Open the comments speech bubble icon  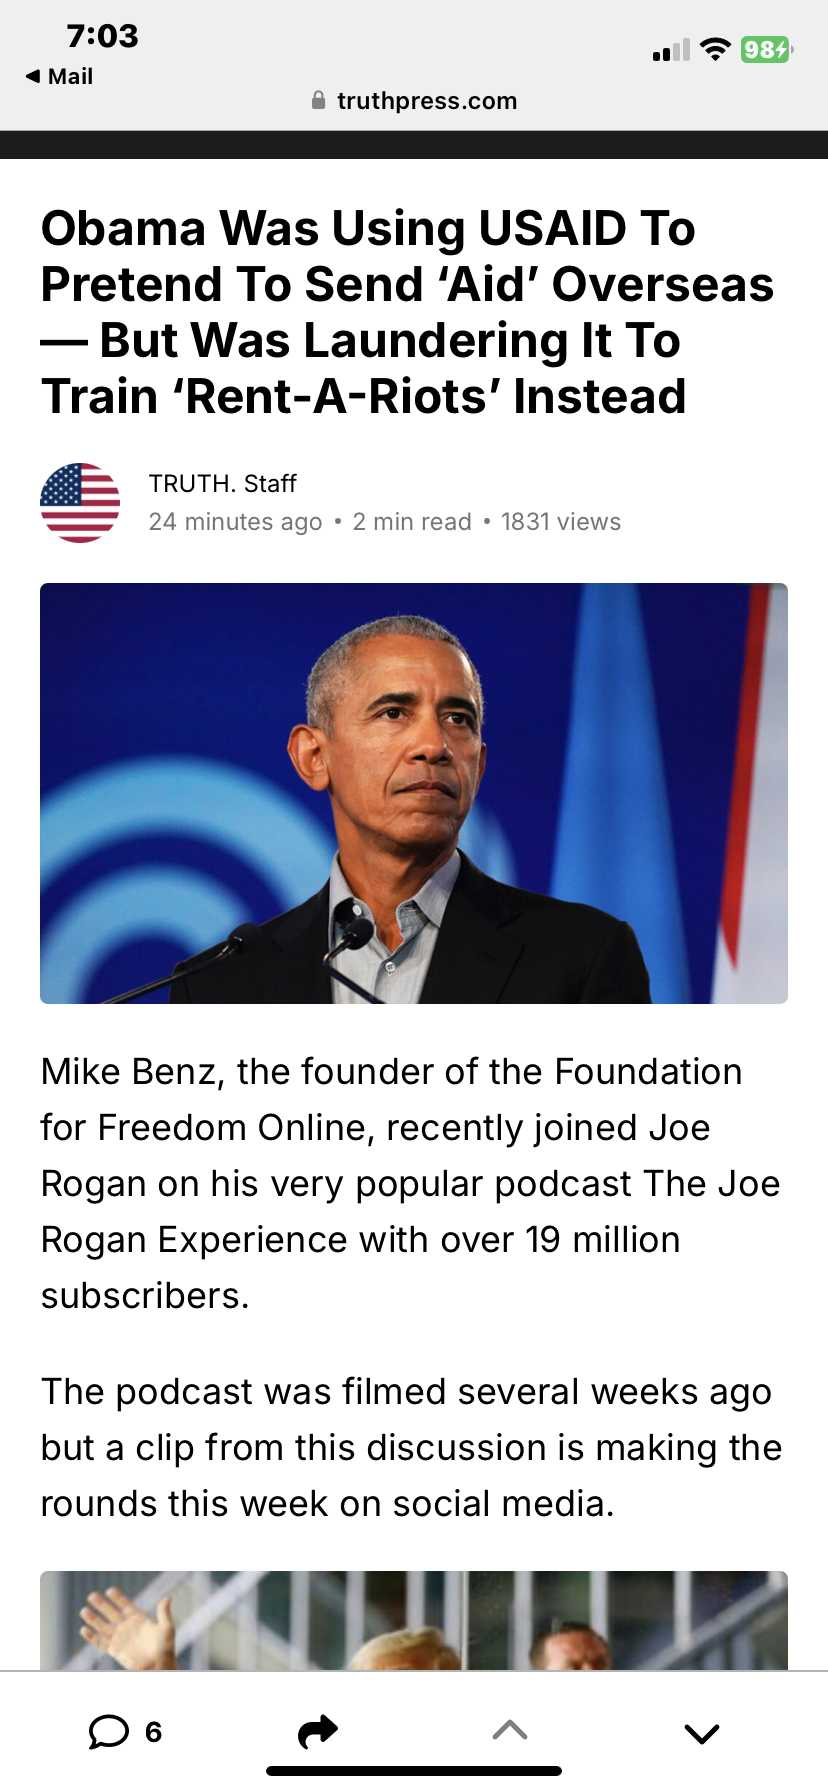[109, 1731]
